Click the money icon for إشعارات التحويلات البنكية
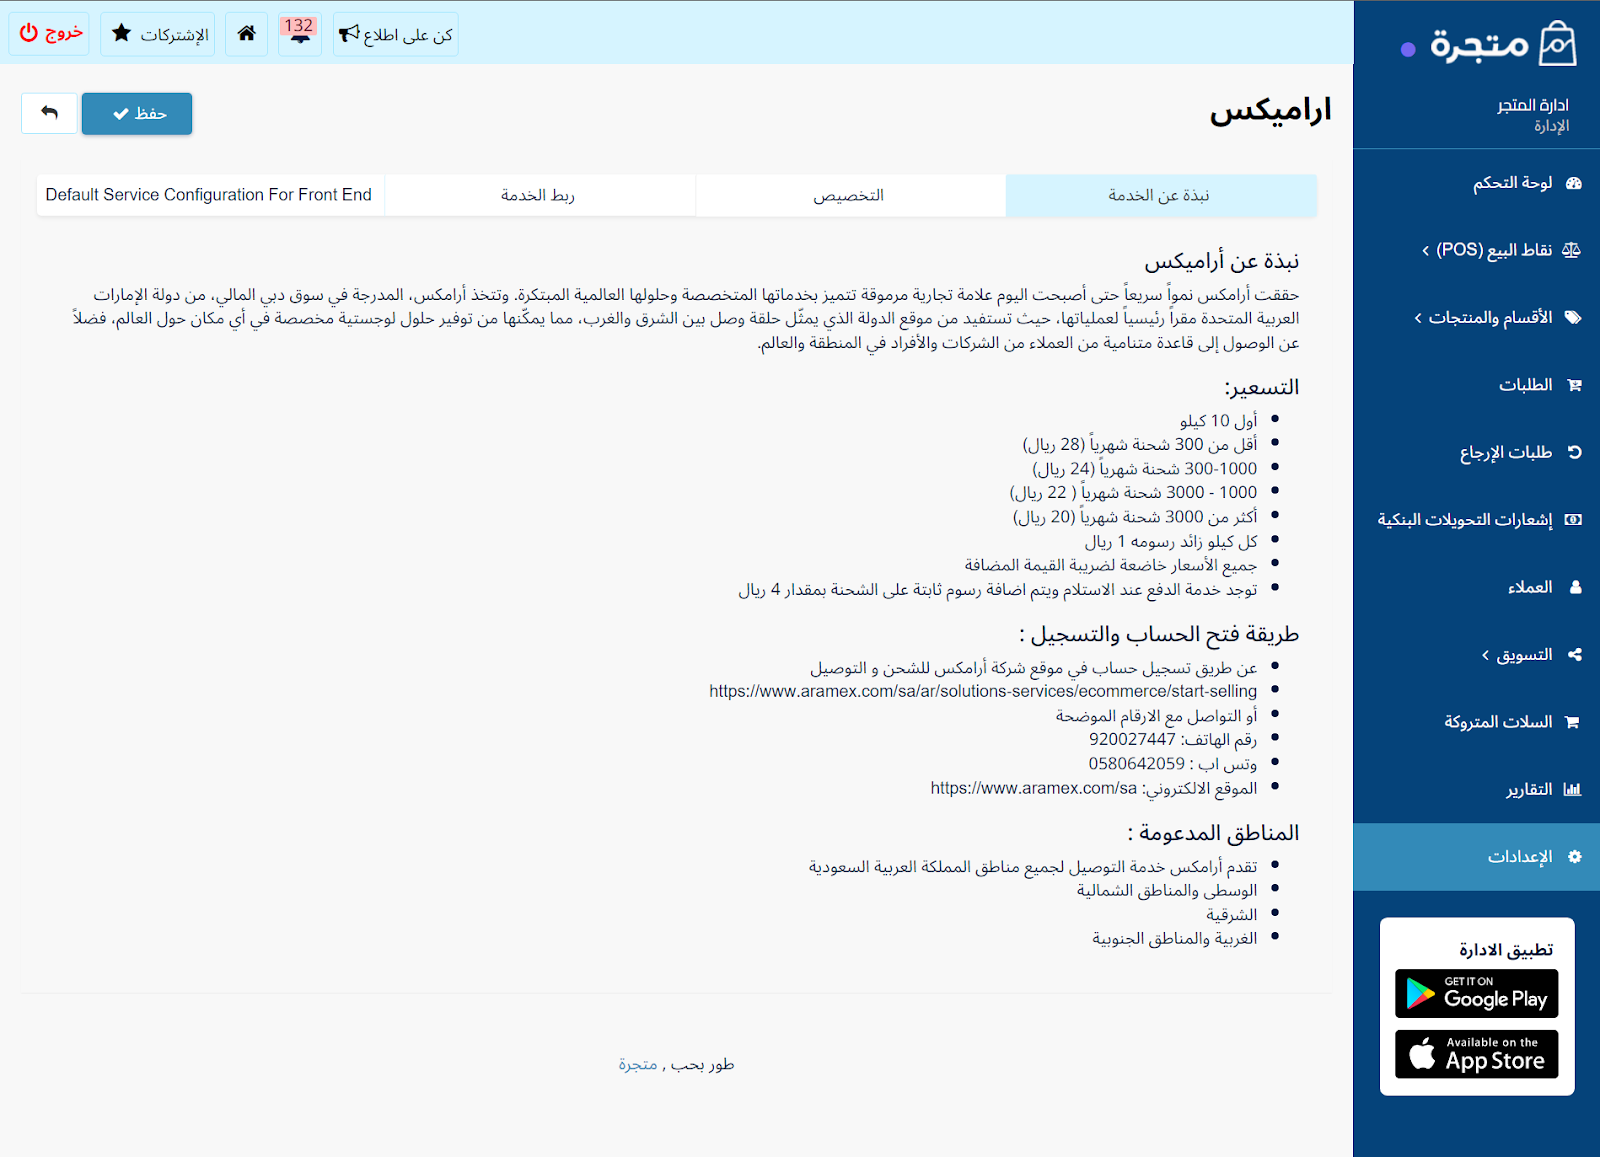1600x1157 pixels. click(x=1573, y=519)
